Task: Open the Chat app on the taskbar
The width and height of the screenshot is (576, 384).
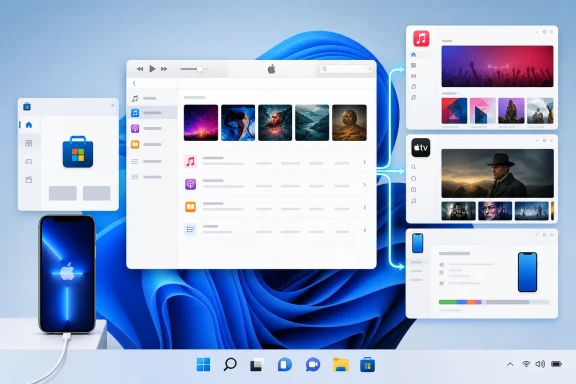Action: 313,365
